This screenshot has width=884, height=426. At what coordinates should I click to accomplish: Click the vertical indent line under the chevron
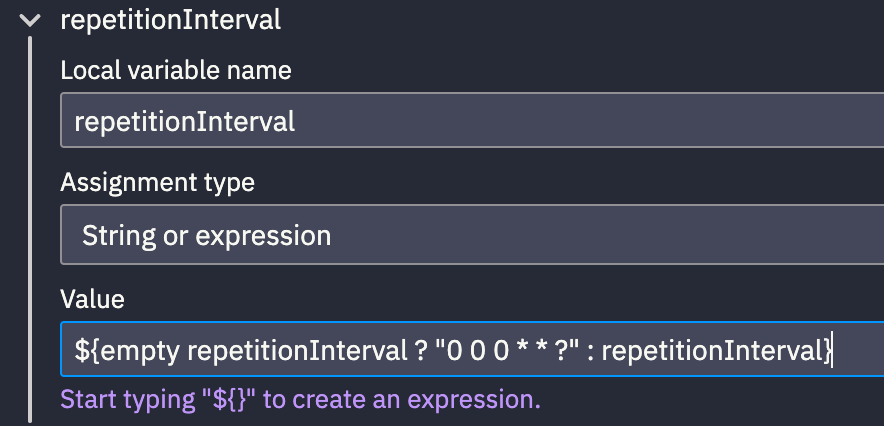coord(30,230)
